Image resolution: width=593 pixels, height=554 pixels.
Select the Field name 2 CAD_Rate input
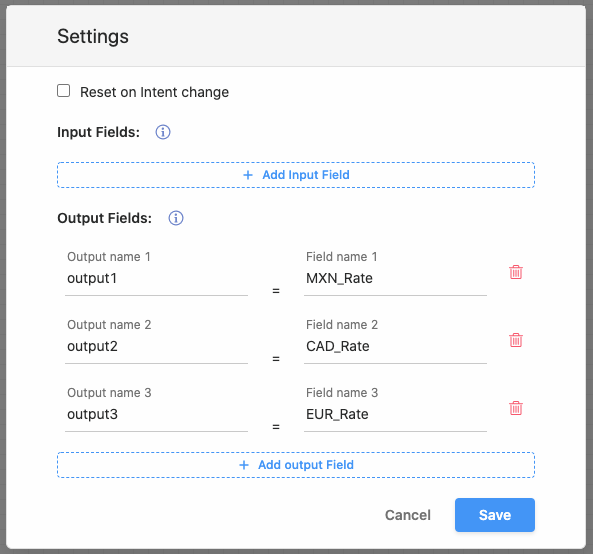point(395,347)
